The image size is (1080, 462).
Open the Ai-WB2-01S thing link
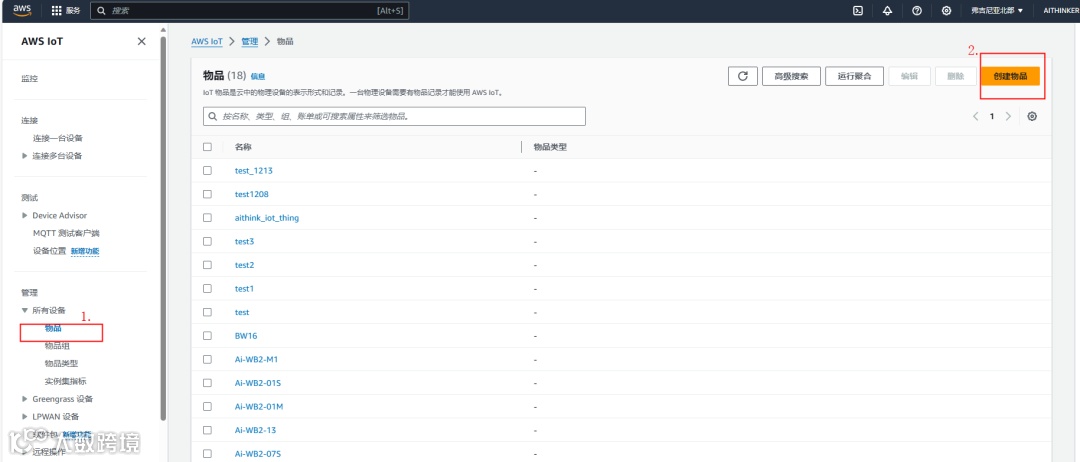click(258, 383)
